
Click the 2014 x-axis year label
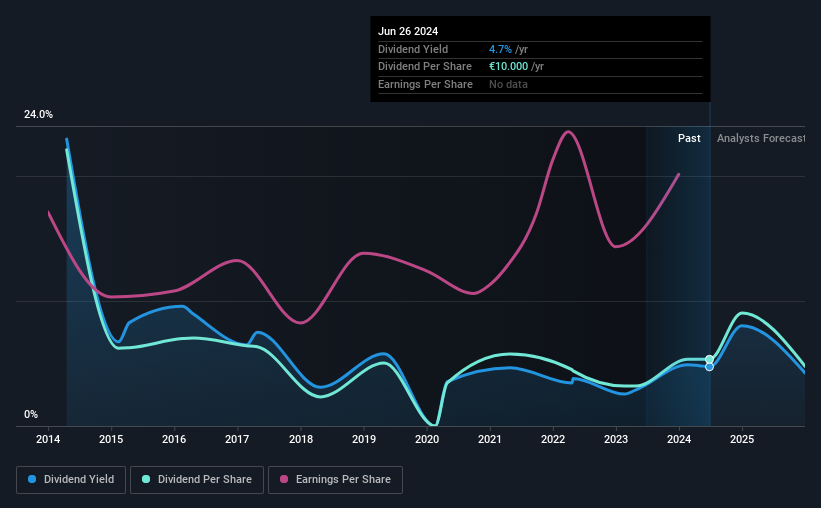tap(48, 439)
